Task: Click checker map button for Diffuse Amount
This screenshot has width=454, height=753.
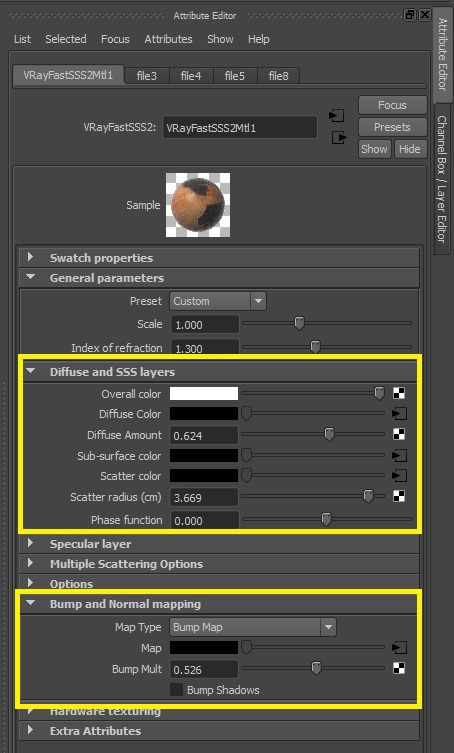Action: [399, 434]
